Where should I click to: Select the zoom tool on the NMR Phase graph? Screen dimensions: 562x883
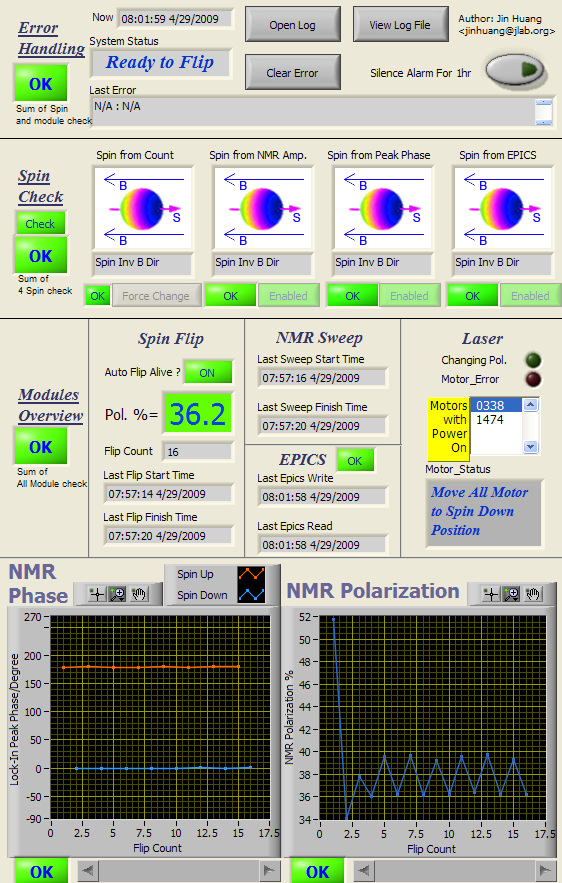117,594
